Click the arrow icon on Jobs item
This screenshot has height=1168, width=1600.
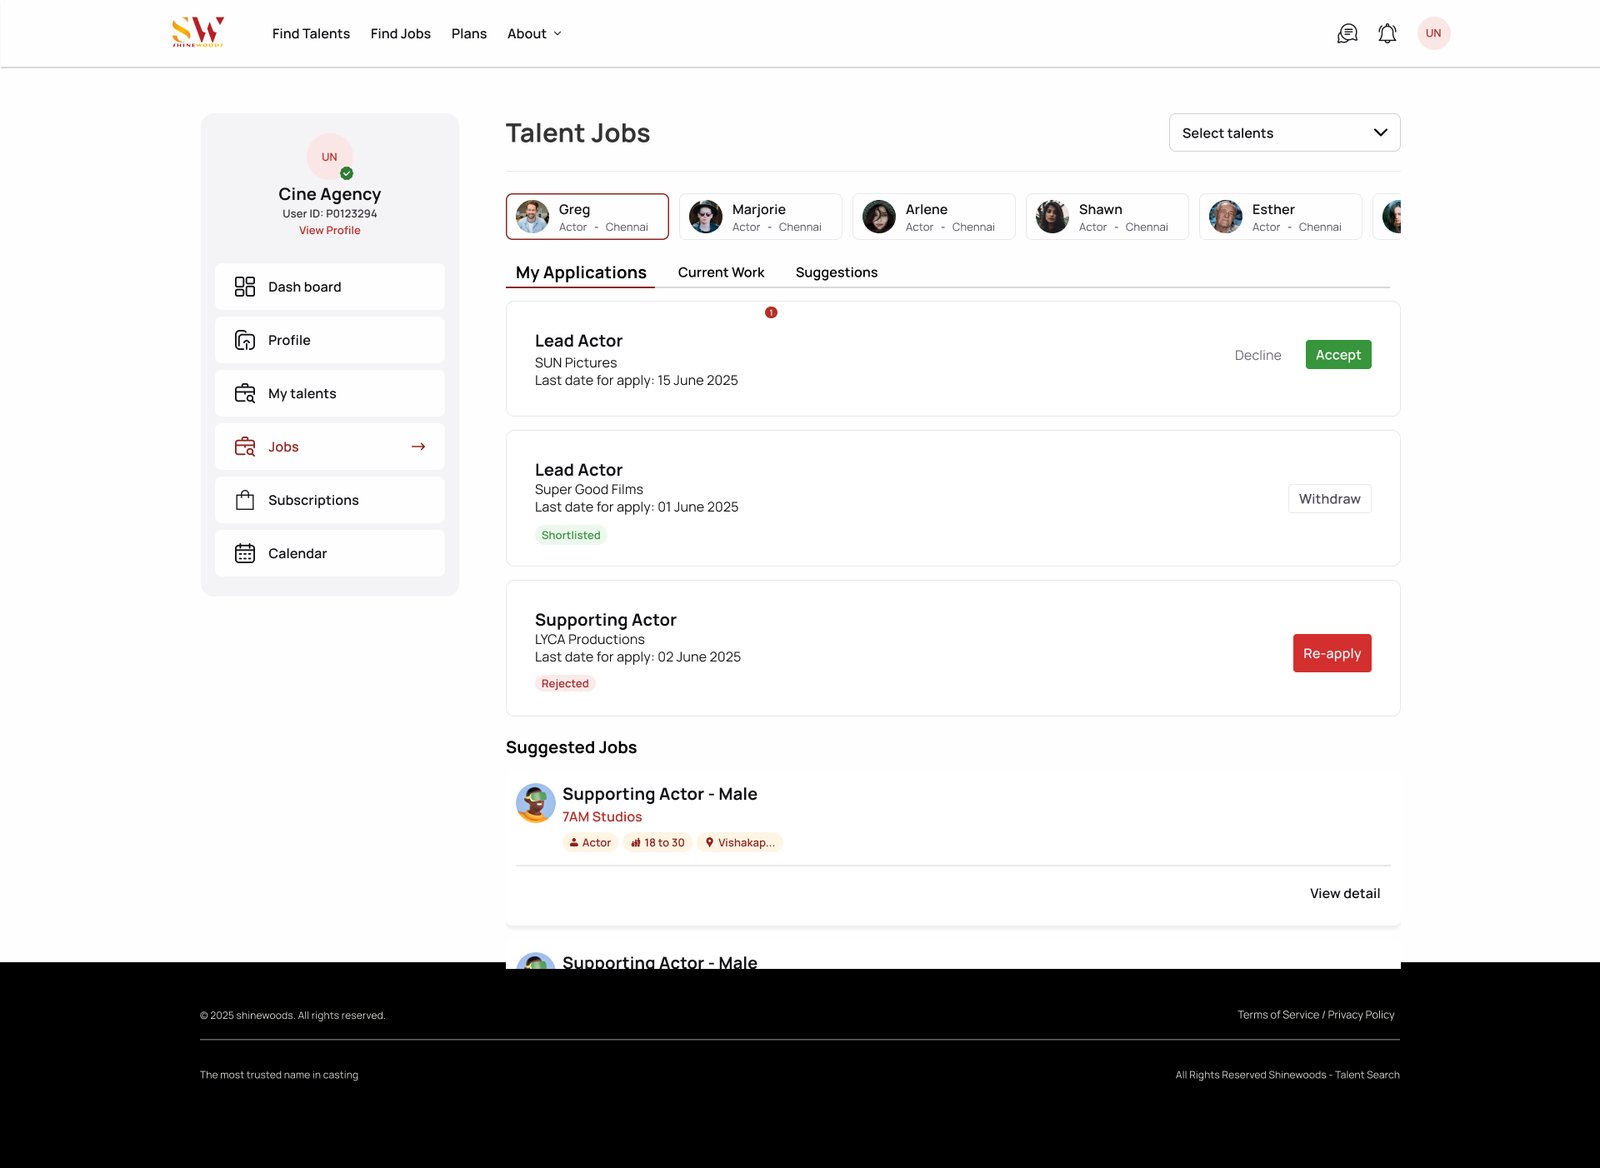point(419,447)
